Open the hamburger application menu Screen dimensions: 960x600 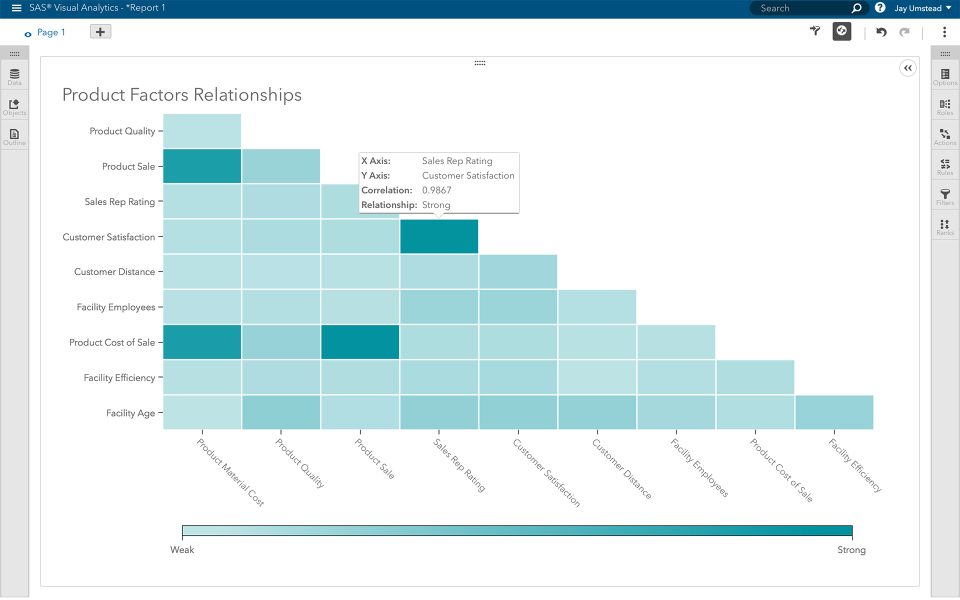[x=15, y=8]
